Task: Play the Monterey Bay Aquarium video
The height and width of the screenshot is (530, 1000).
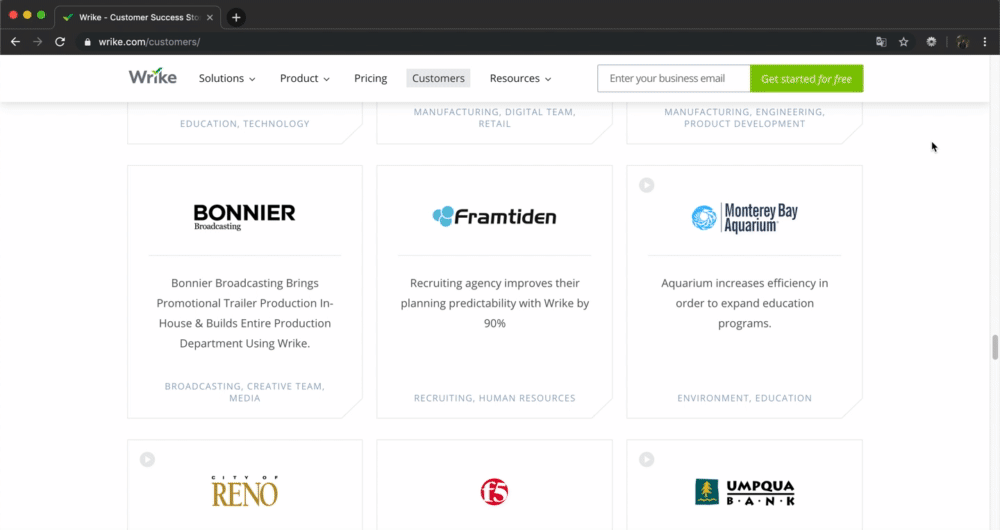Action: point(647,185)
